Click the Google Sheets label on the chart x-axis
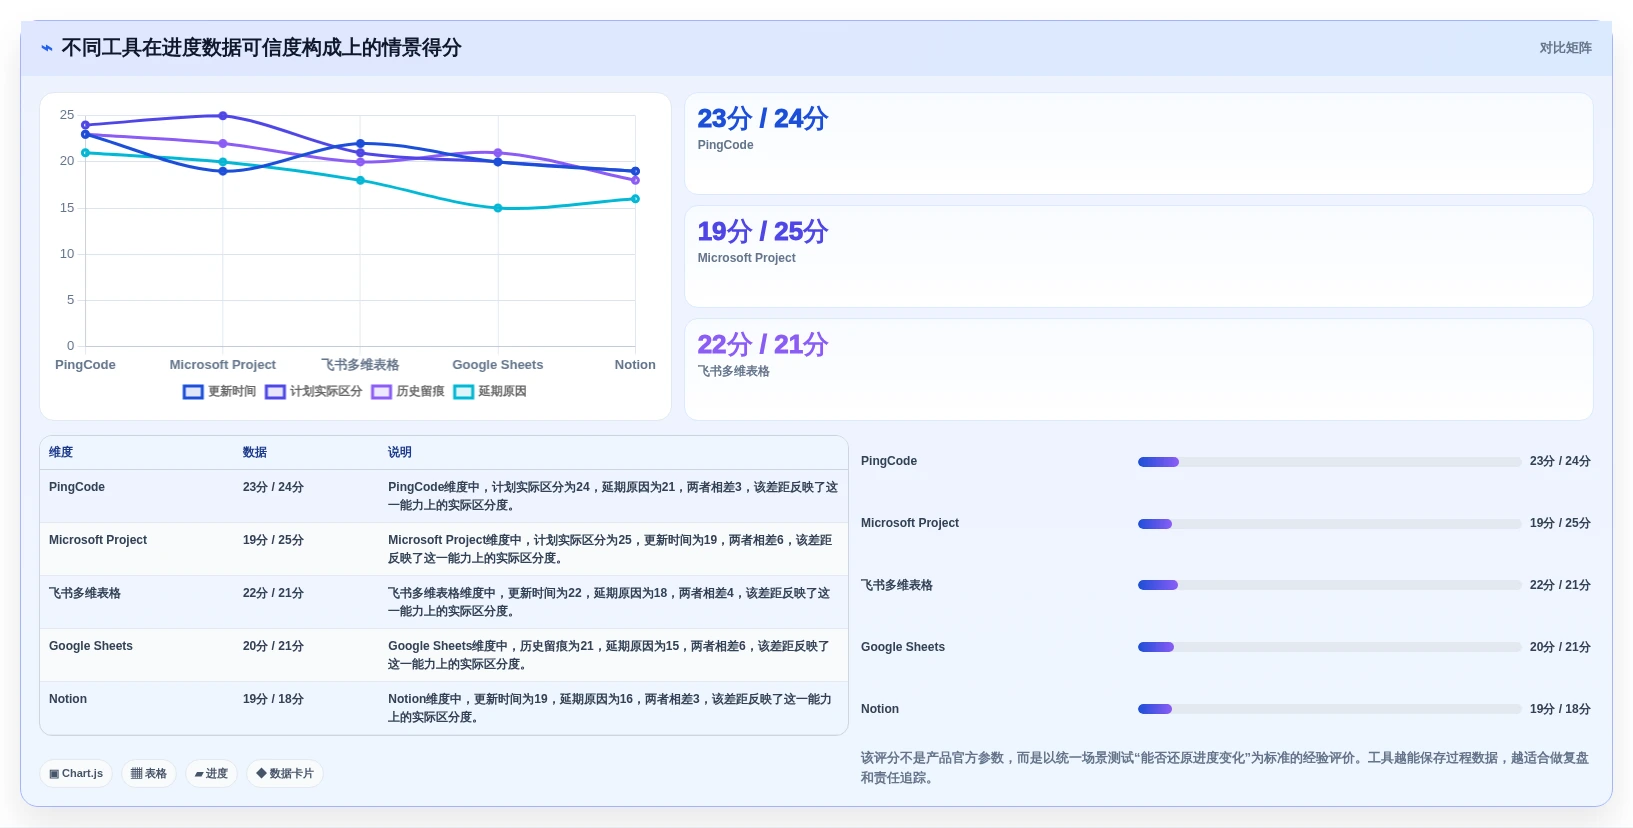This screenshot has height=828, width=1633. tap(498, 365)
